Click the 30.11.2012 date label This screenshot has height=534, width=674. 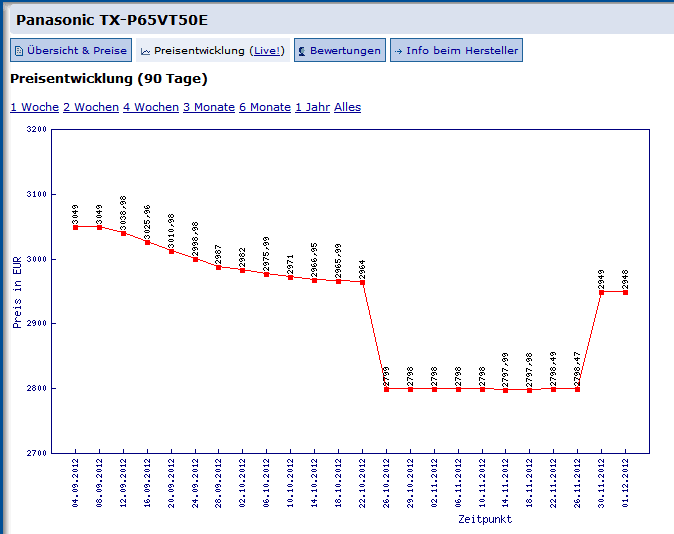point(601,483)
